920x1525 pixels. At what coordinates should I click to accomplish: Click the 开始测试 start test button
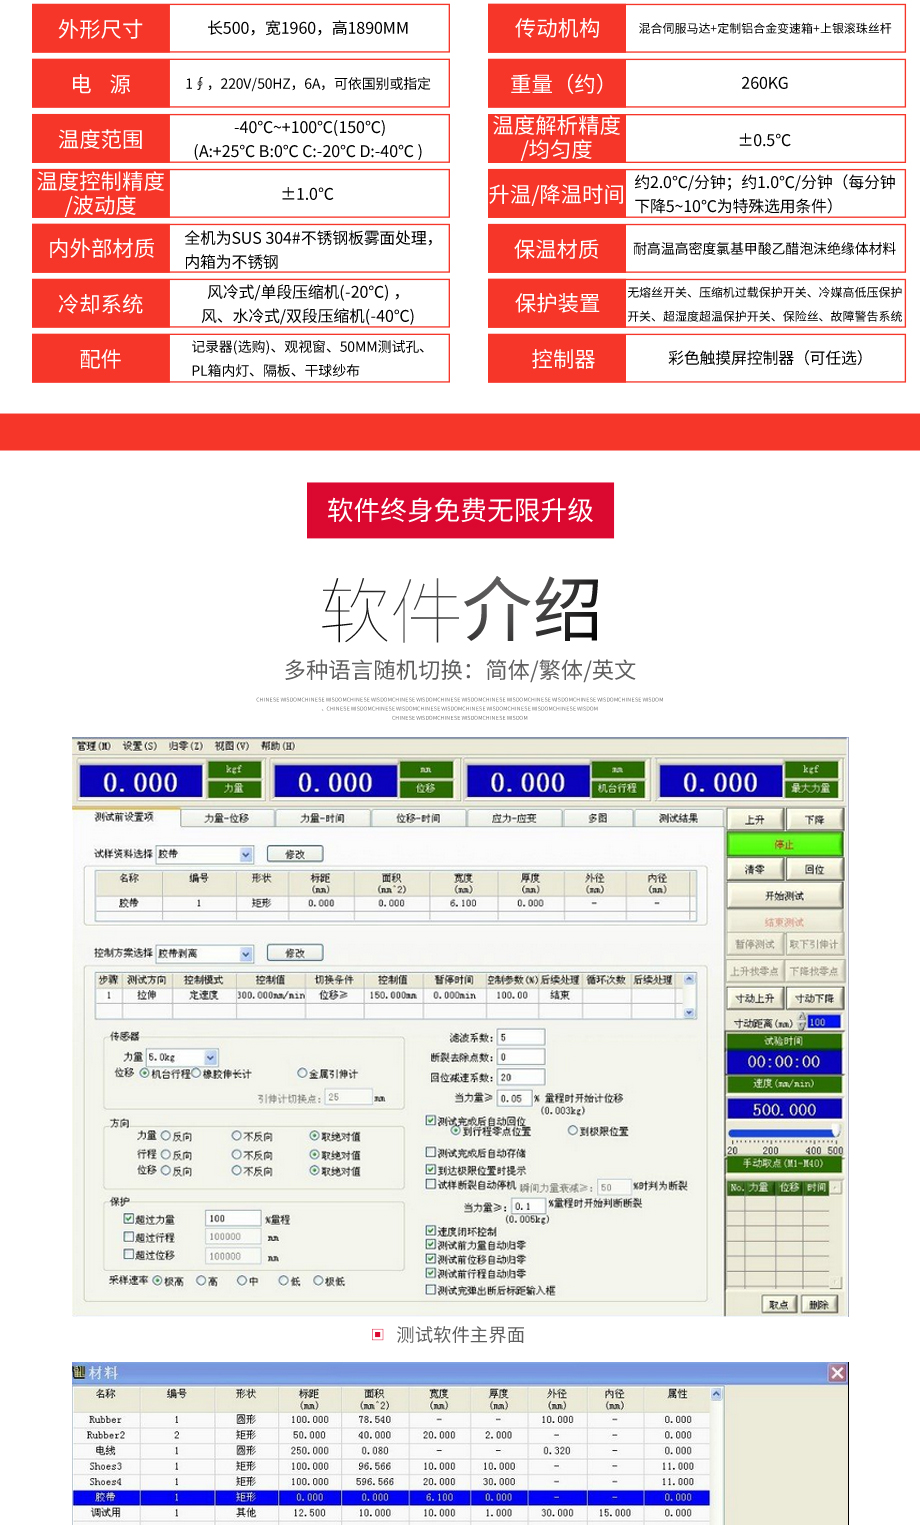[784, 896]
